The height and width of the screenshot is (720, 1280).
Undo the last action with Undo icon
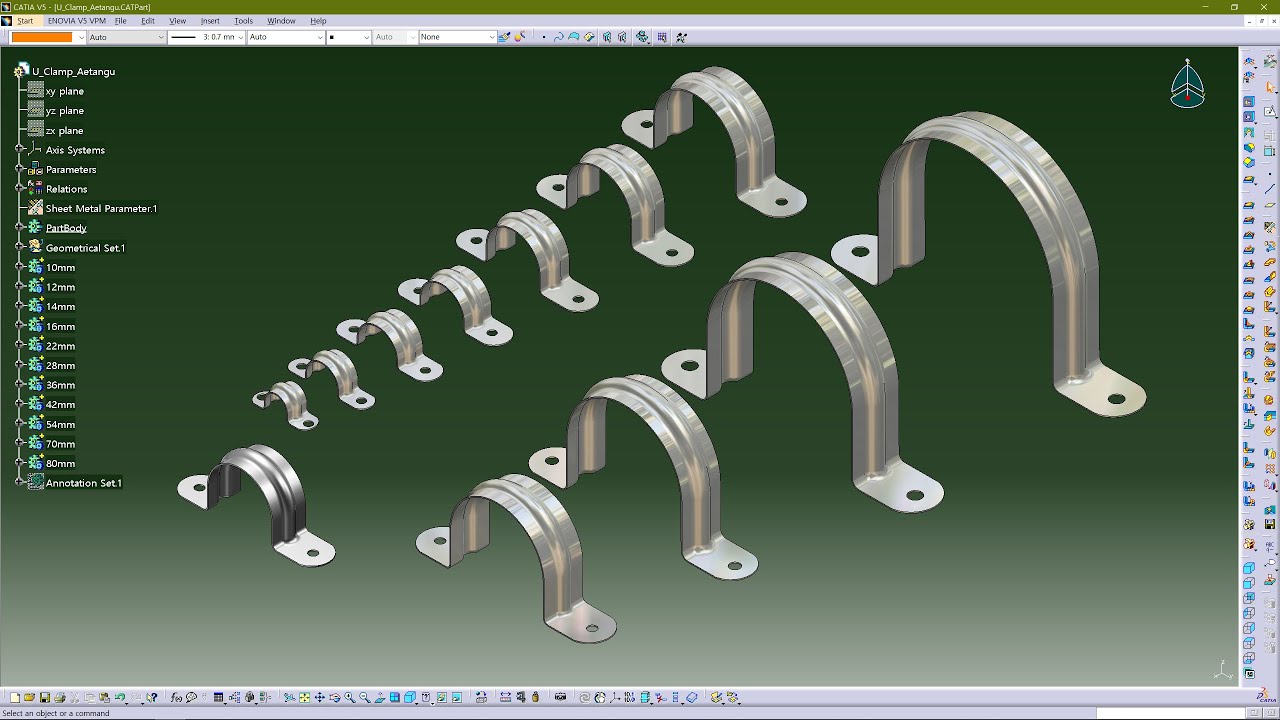pyautogui.click(x=119, y=697)
